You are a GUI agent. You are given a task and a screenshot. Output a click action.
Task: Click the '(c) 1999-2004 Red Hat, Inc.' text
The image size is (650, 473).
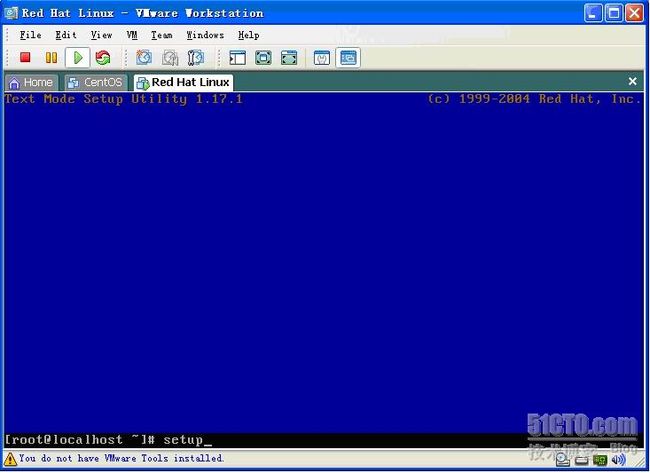[x=534, y=99]
